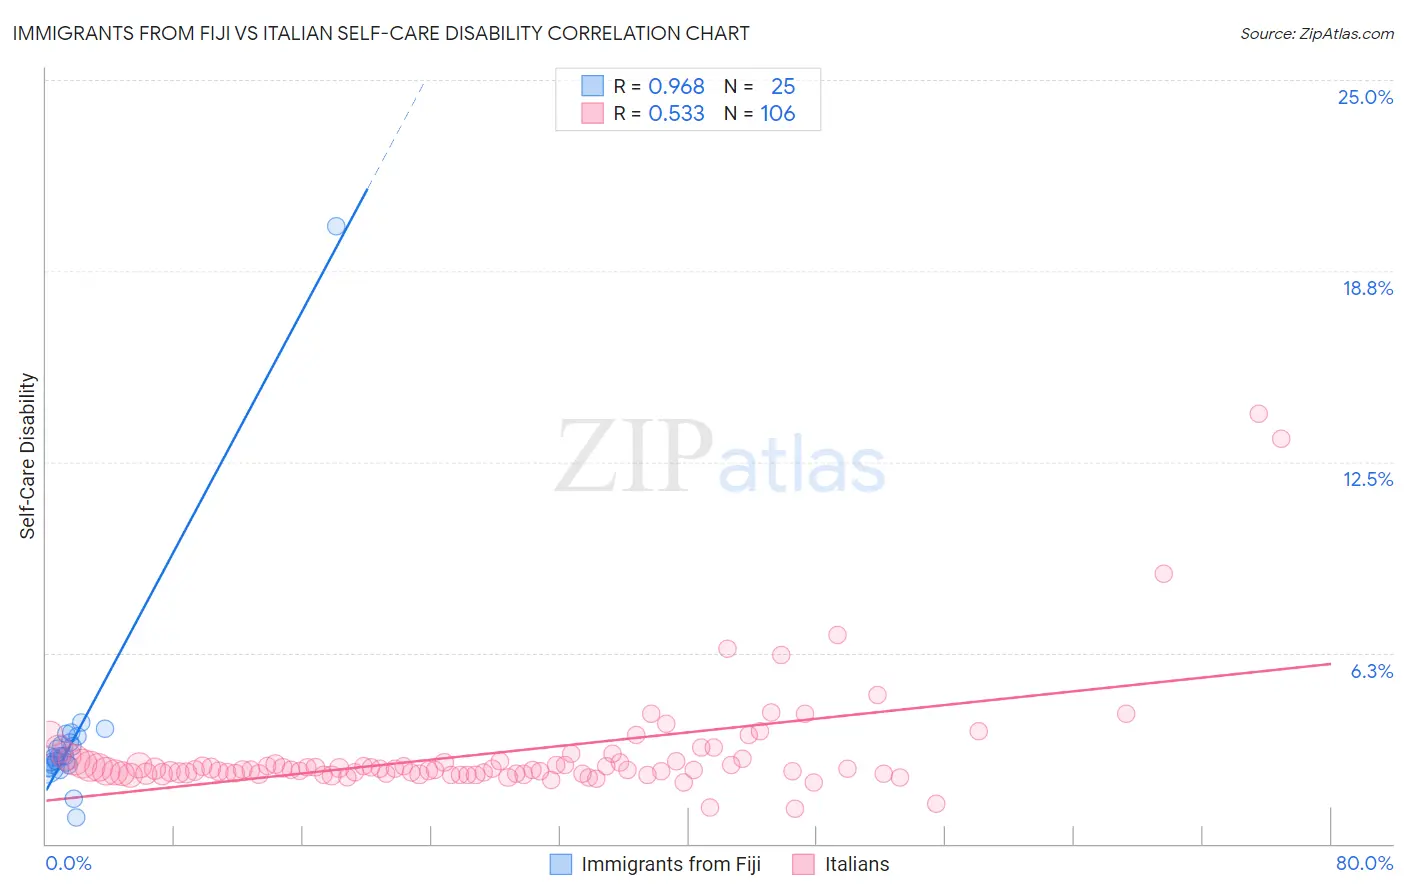Image resolution: width=1406 pixels, height=892 pixels.
Task: Click the 6.3% y-axis label
Action: [1372, 671]
